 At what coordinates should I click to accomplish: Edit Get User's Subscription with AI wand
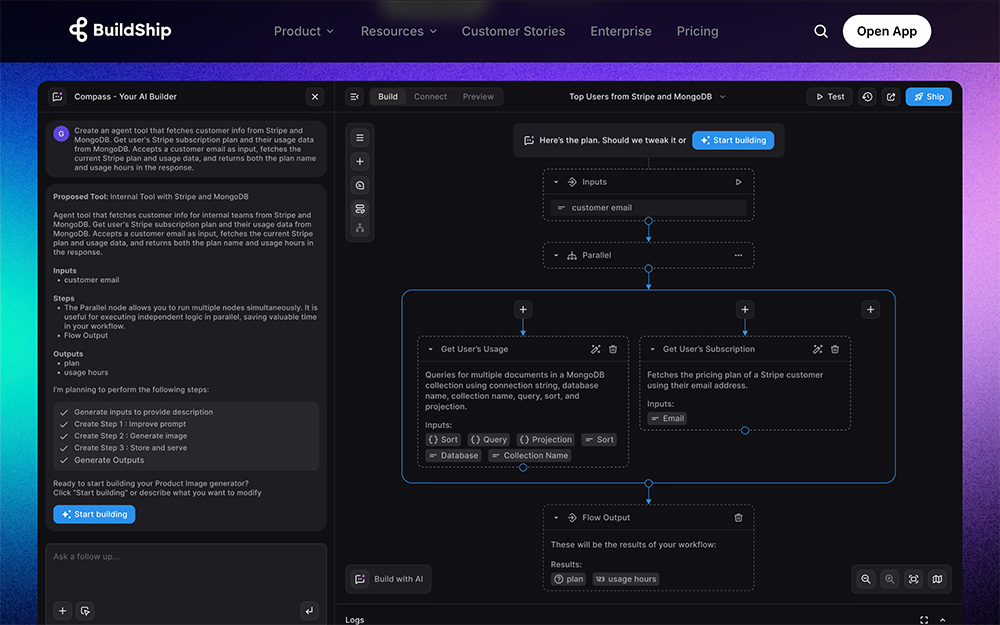point(817,349)
